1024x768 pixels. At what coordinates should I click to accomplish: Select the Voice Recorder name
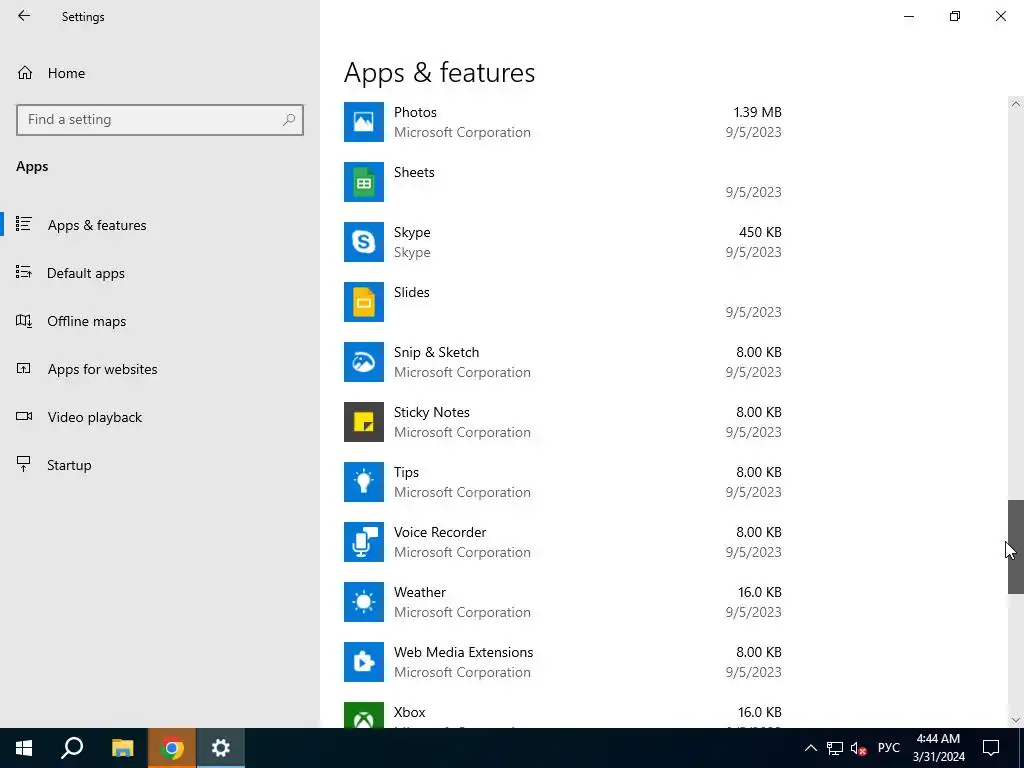coord(440,532)
